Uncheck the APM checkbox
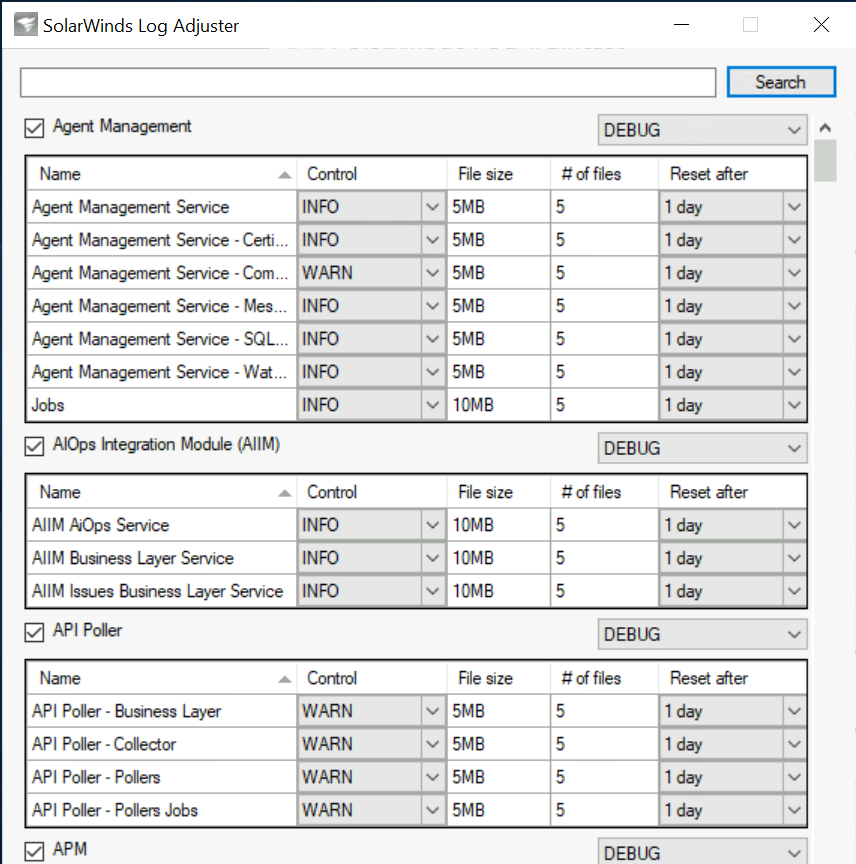Image resolution: width=856 pixels, height=864 pixels. [x=34, y=851]
